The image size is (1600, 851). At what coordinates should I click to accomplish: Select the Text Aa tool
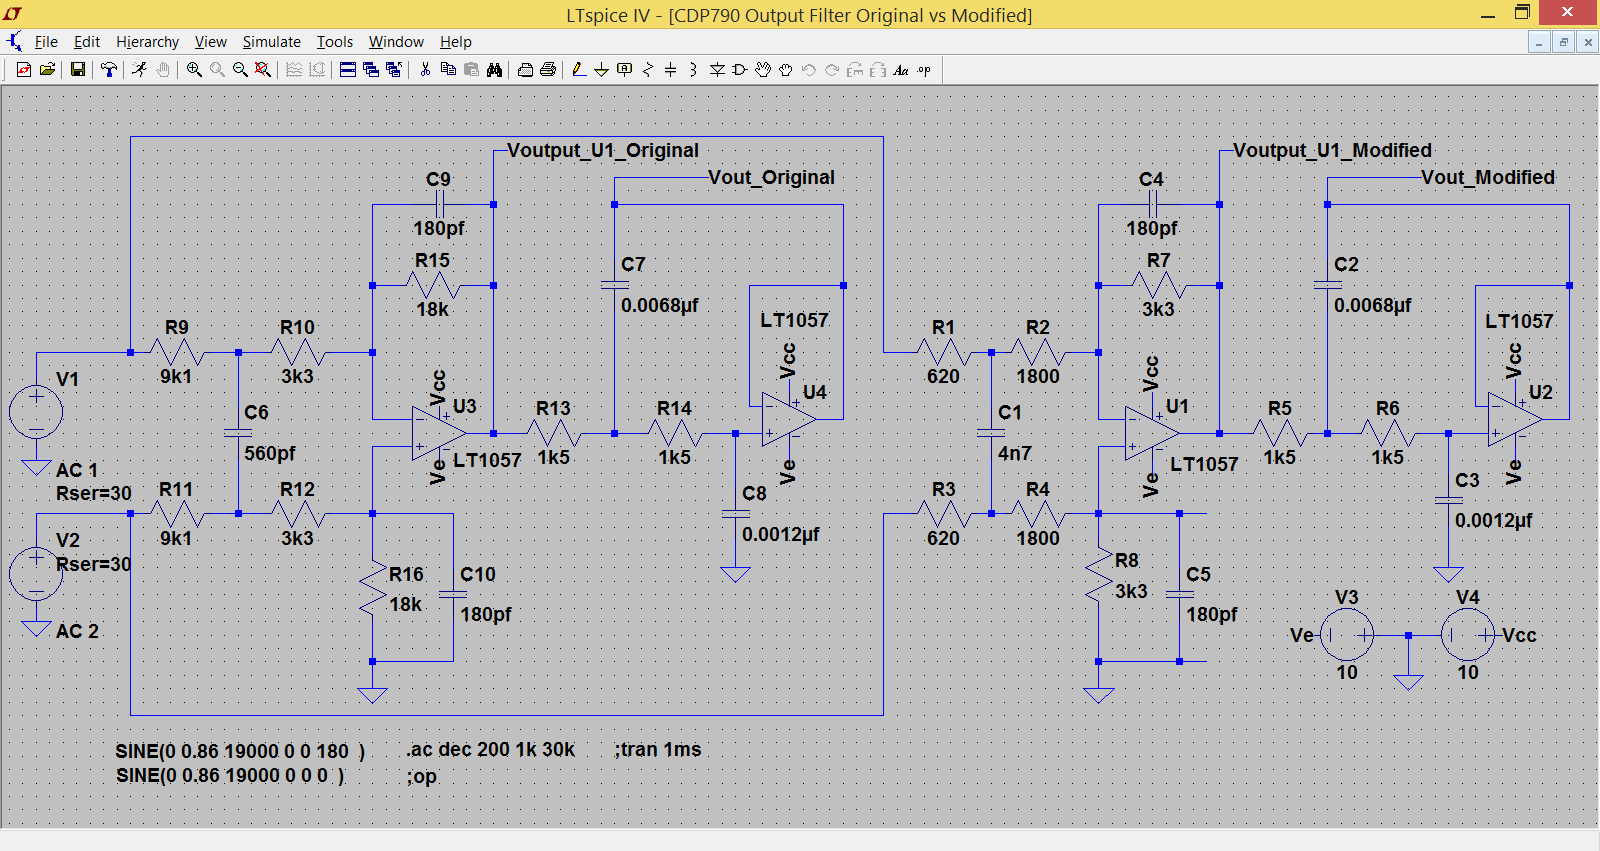pos(901,70)
